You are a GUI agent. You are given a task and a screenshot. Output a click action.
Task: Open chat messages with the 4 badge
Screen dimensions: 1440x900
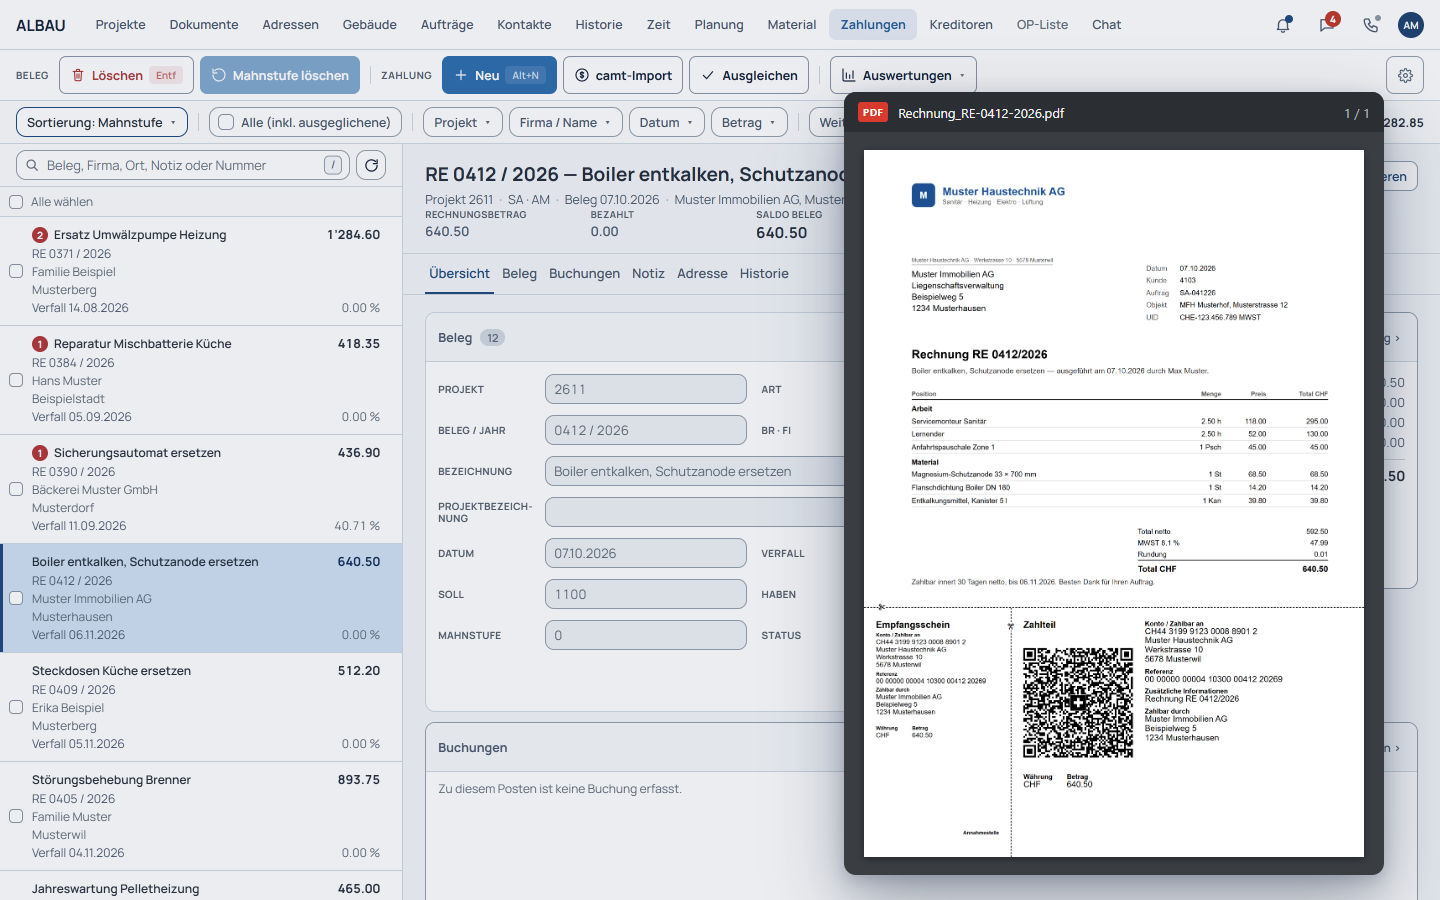tap(1327, 25)
